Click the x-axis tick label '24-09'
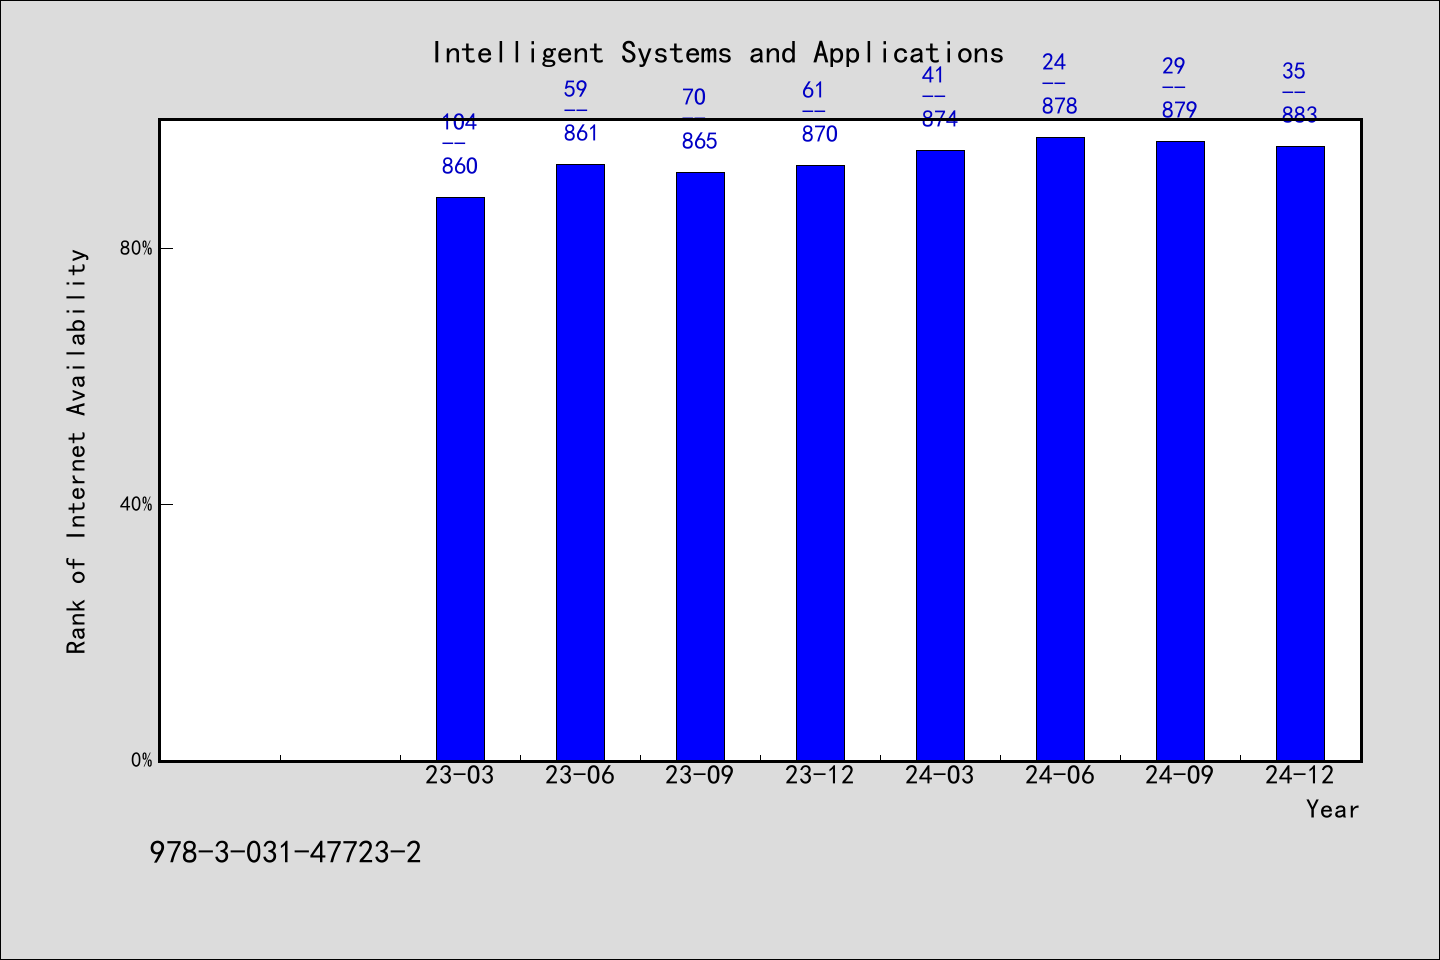This screenshot has height=960, width=1440. coord(1180,775)
